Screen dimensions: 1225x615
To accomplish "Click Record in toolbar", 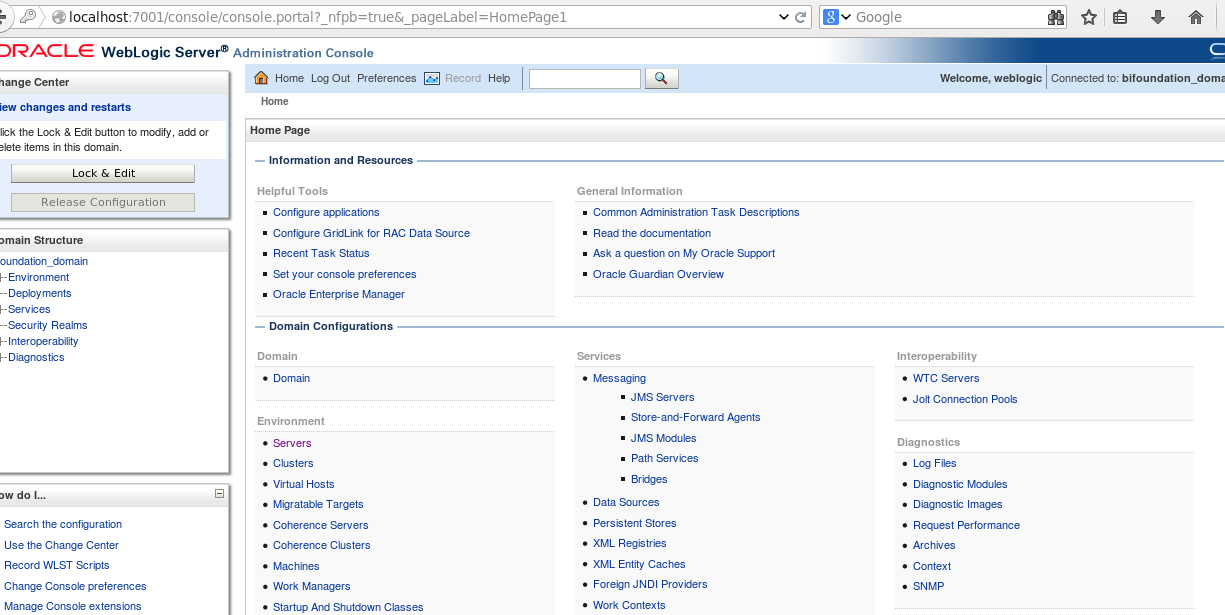I will click(463, 78).
